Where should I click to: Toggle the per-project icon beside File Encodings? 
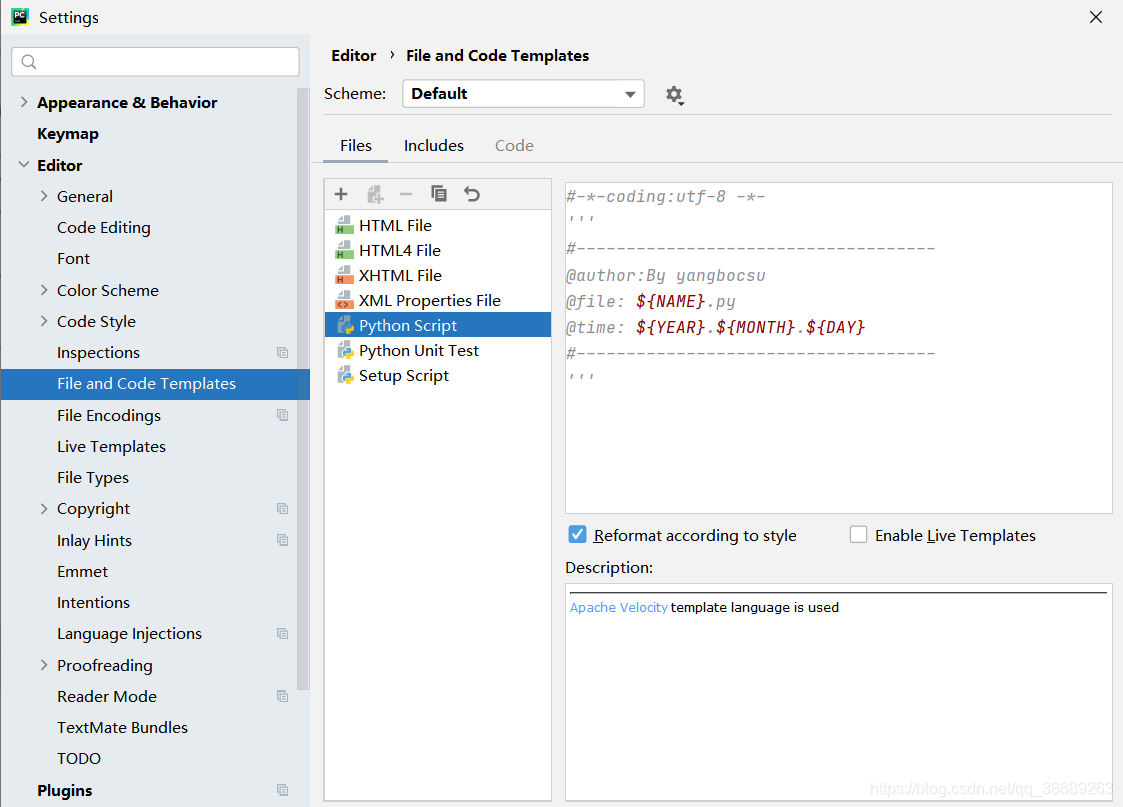[x=282, y=415]
